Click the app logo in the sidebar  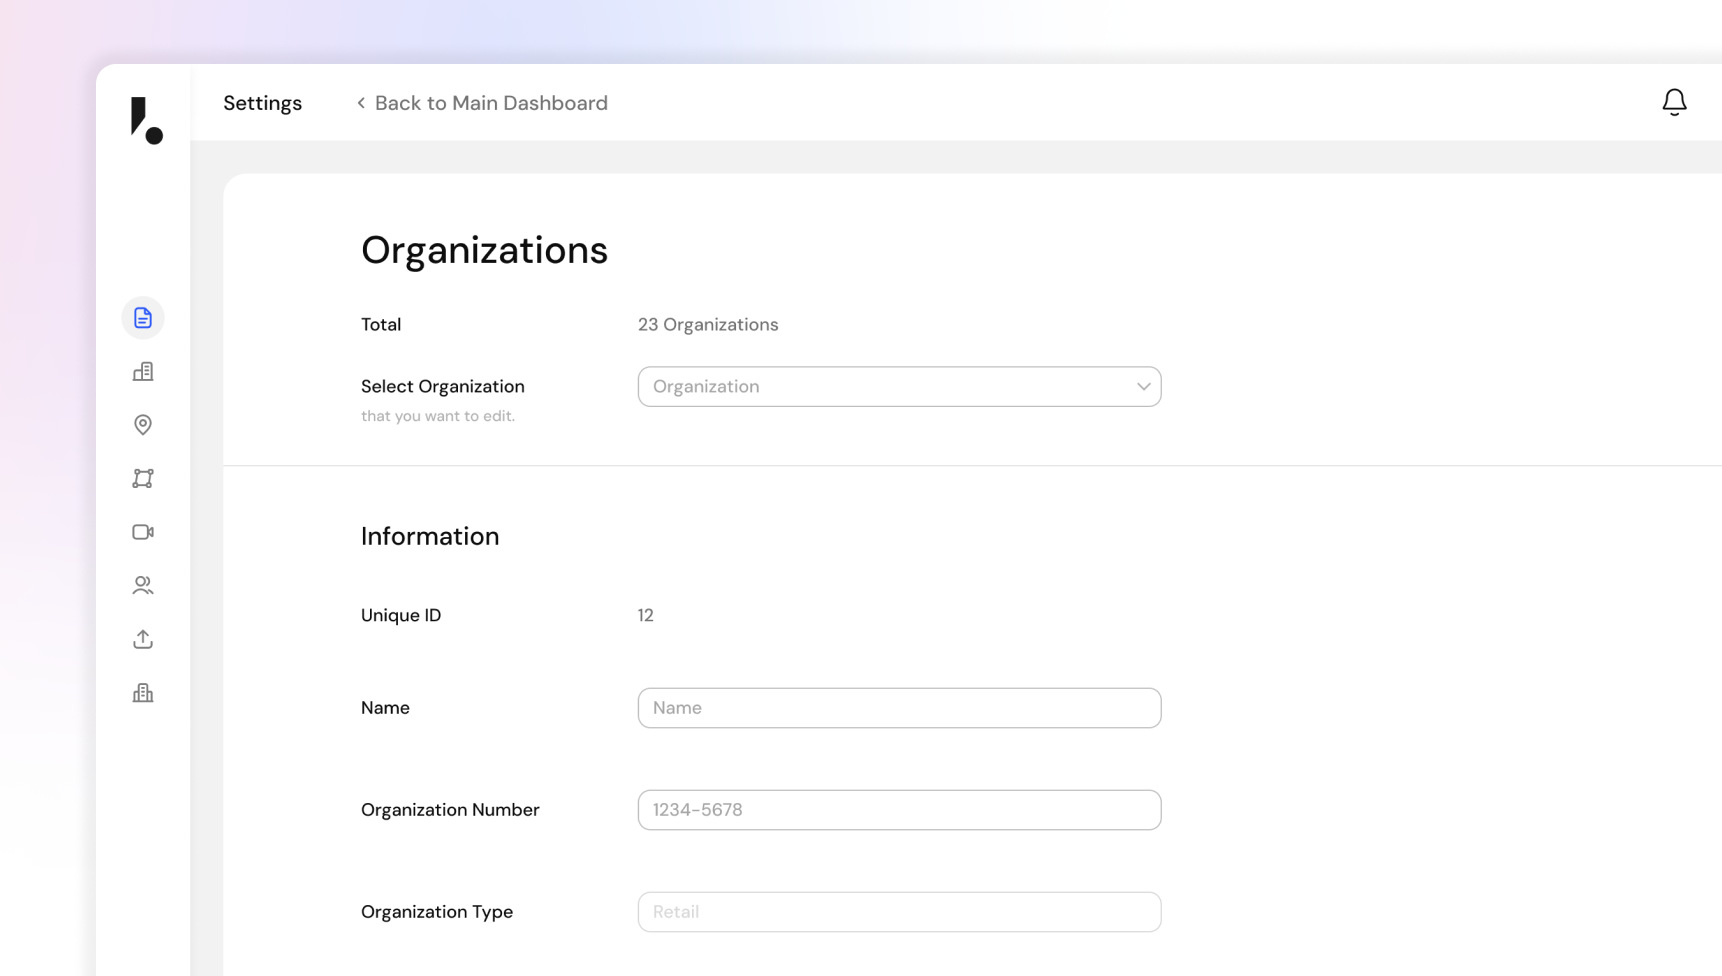(146, 121)
